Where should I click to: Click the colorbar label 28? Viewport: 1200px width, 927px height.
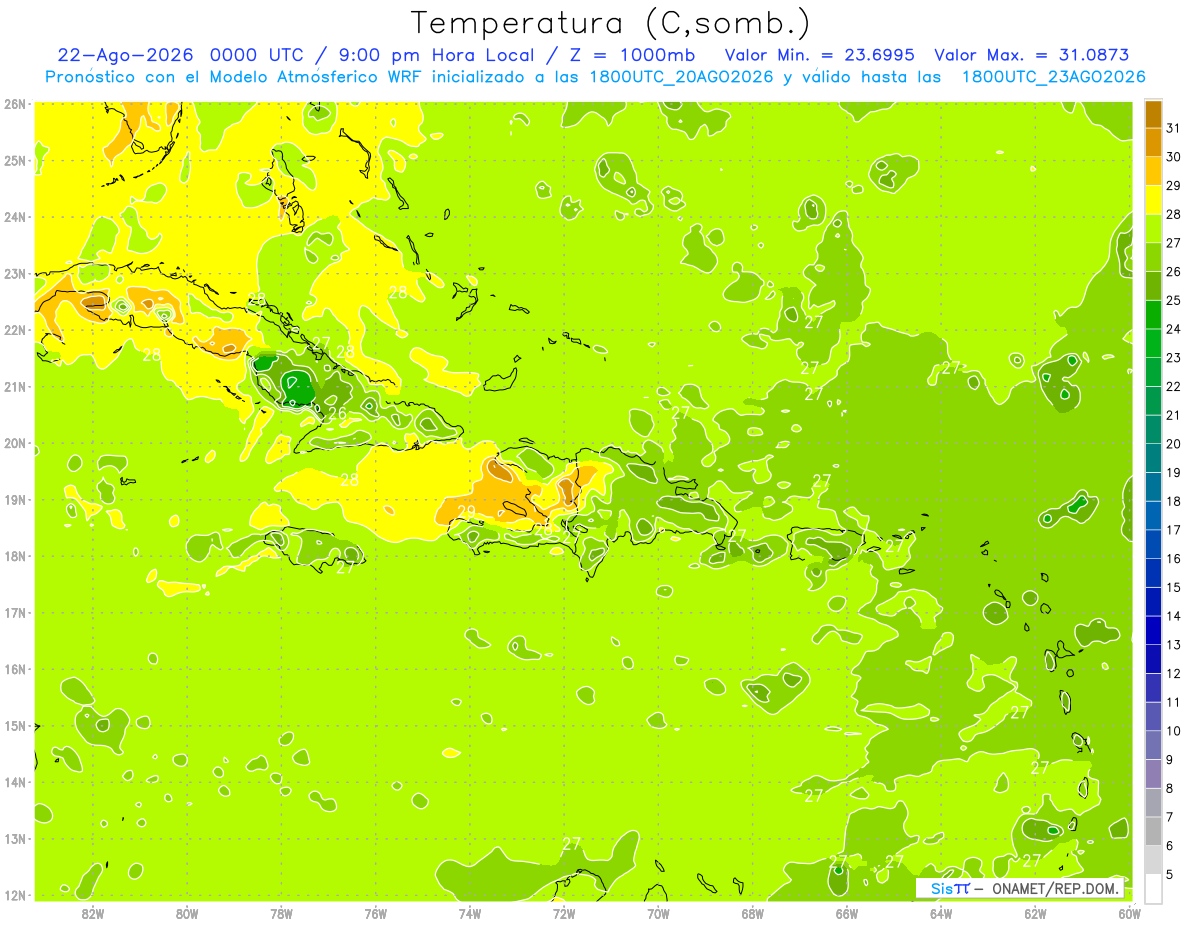(1173, 214)
